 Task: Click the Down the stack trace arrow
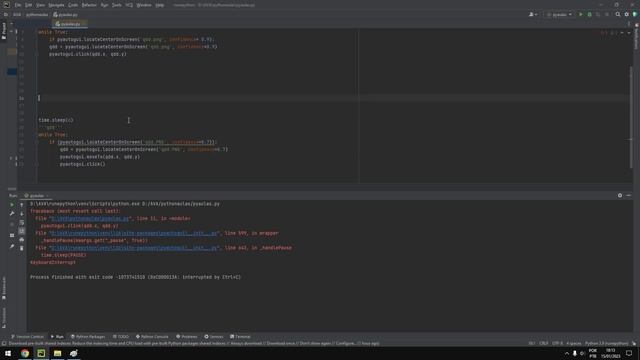point(22,213)
